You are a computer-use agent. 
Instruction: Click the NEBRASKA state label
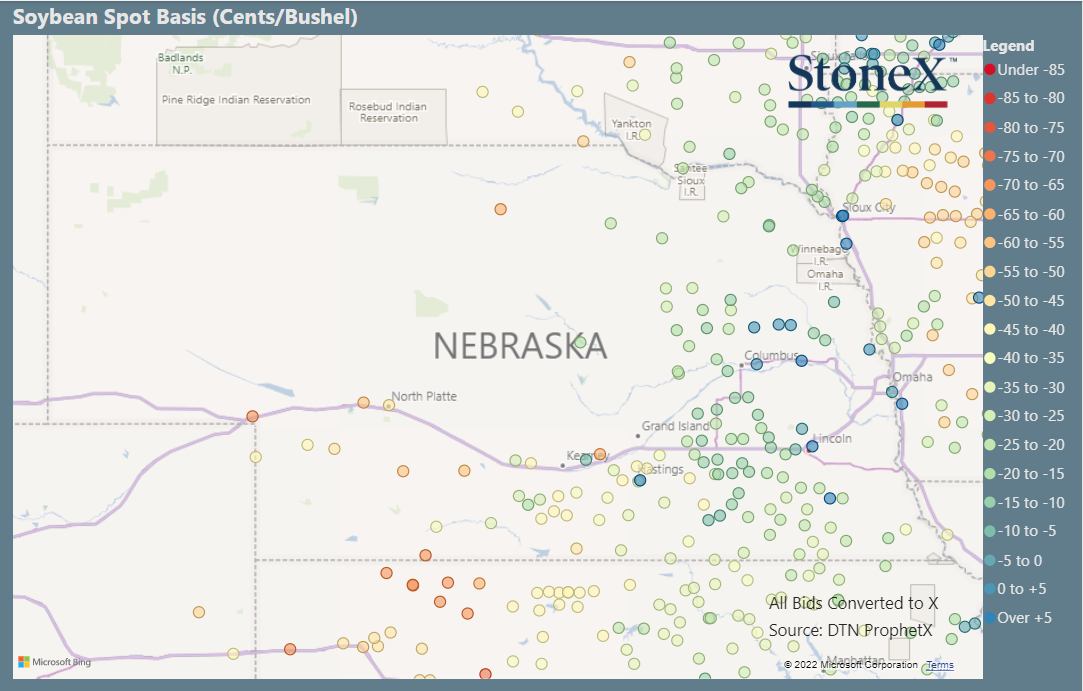click(x=520, y=346)
